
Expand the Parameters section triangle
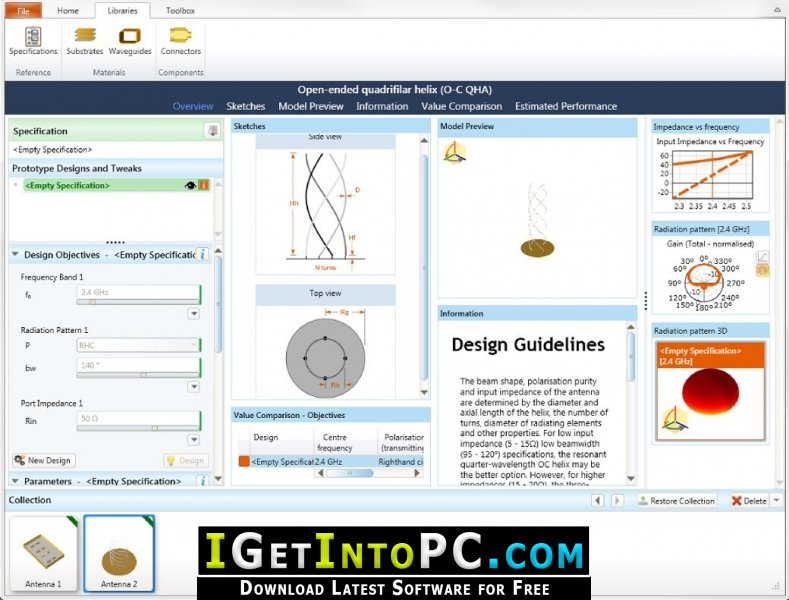click(15, 481)
